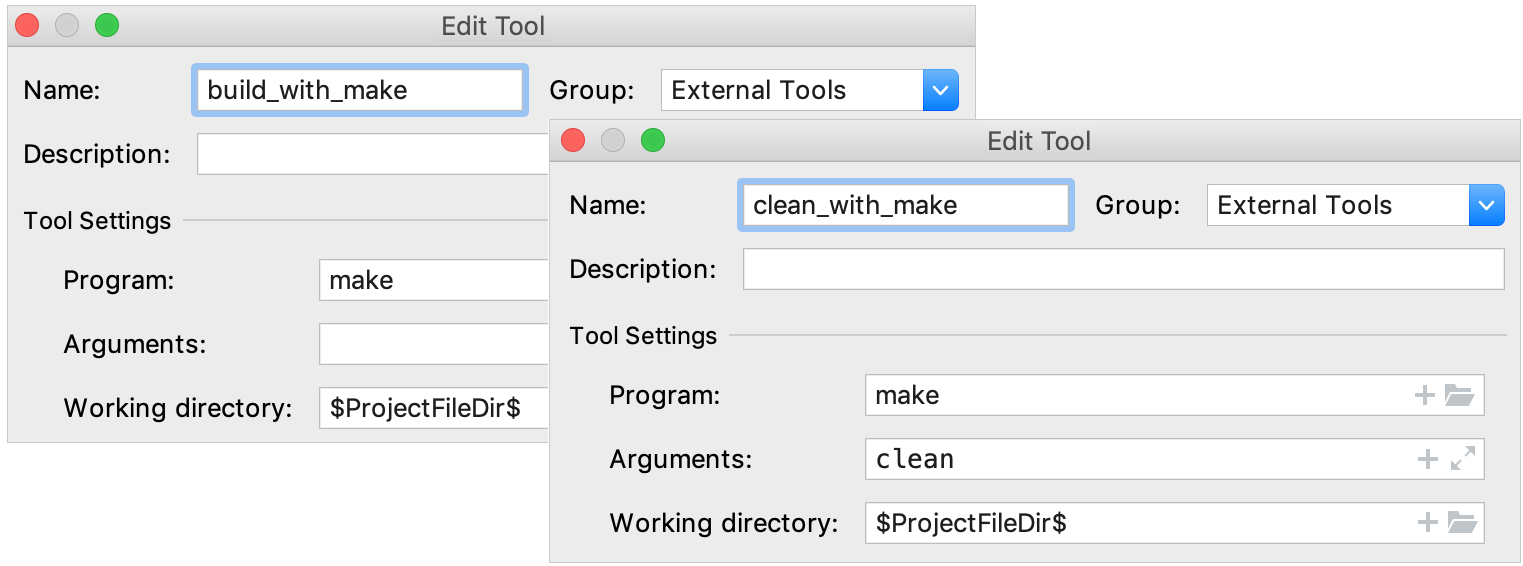Browse for working directory with folder icon
This screenshot has height=566, width=1523.
tap(1461, 522)
